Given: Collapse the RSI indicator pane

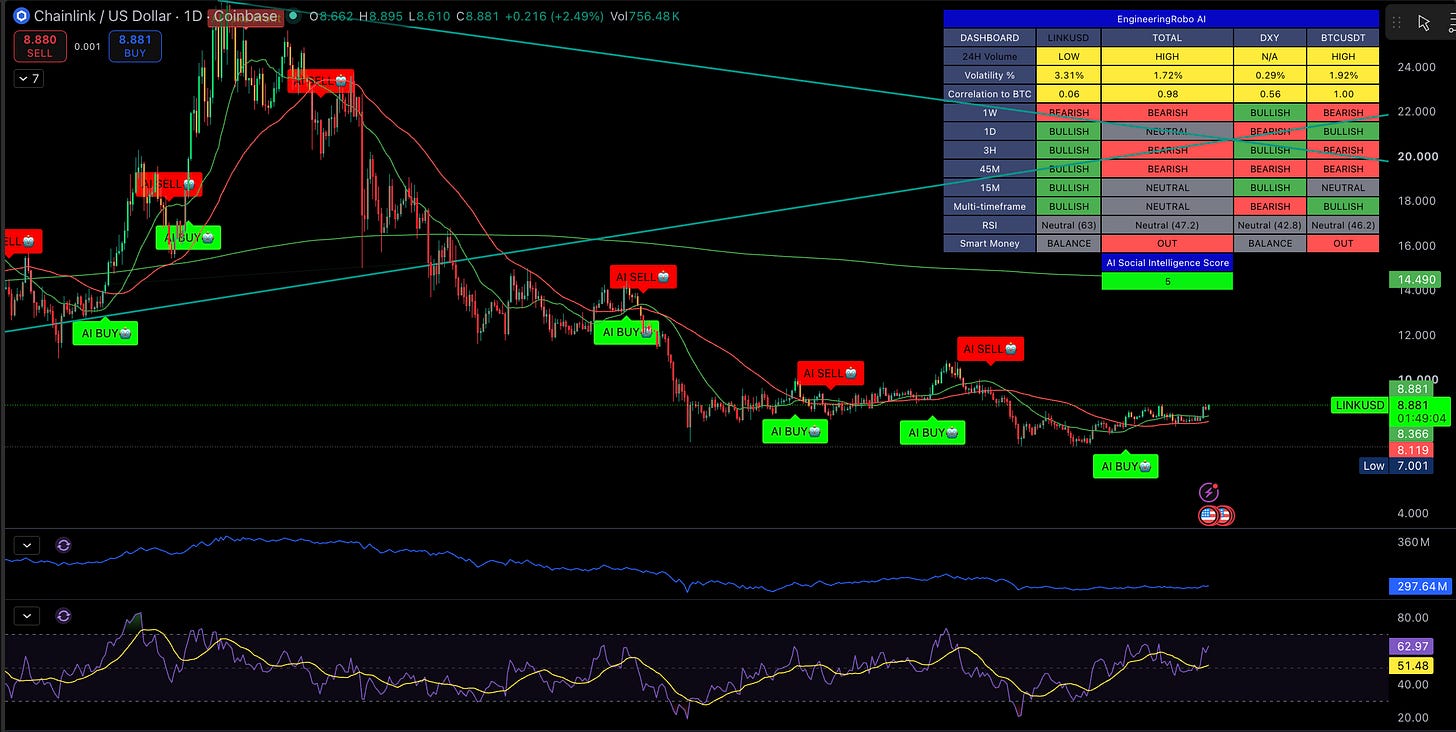Looking at the screenshot, I should (27, 616).
